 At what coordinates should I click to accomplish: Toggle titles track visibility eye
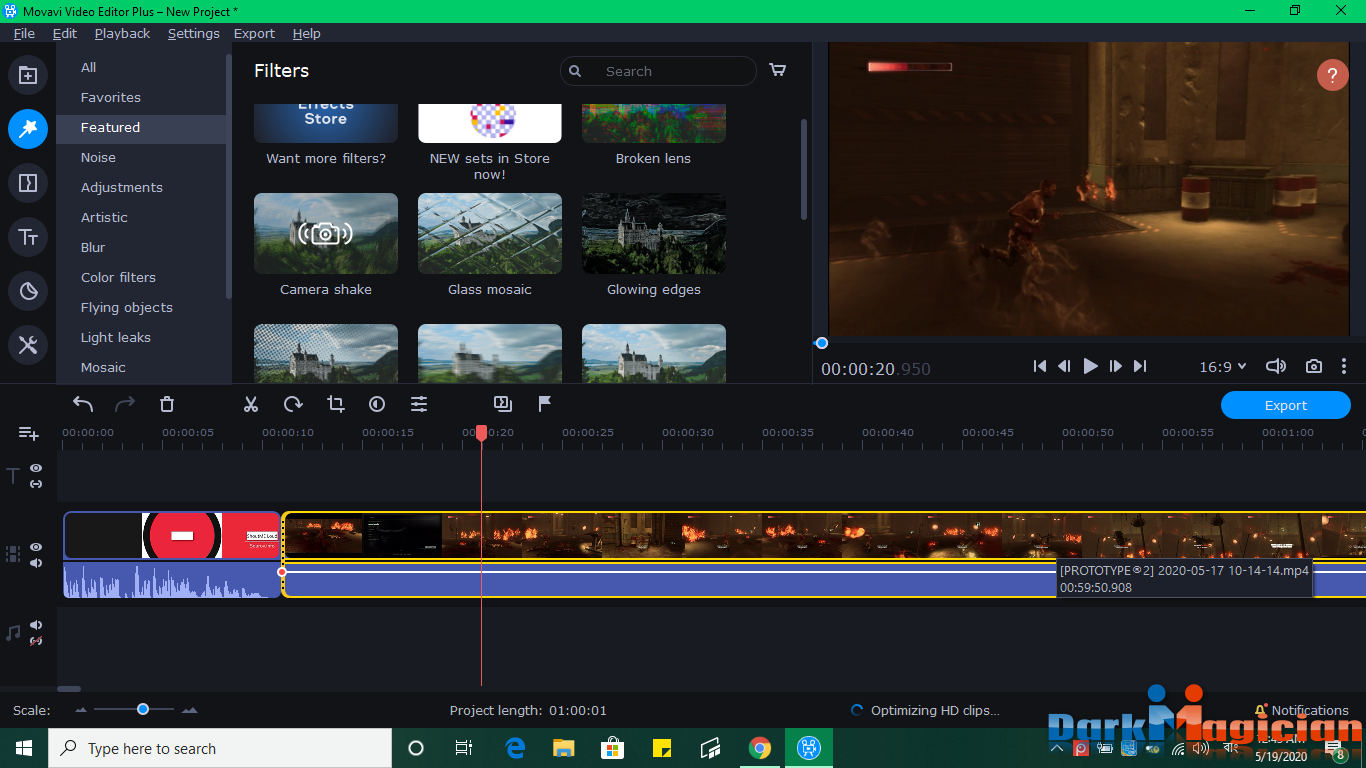(x=36, y=468)
